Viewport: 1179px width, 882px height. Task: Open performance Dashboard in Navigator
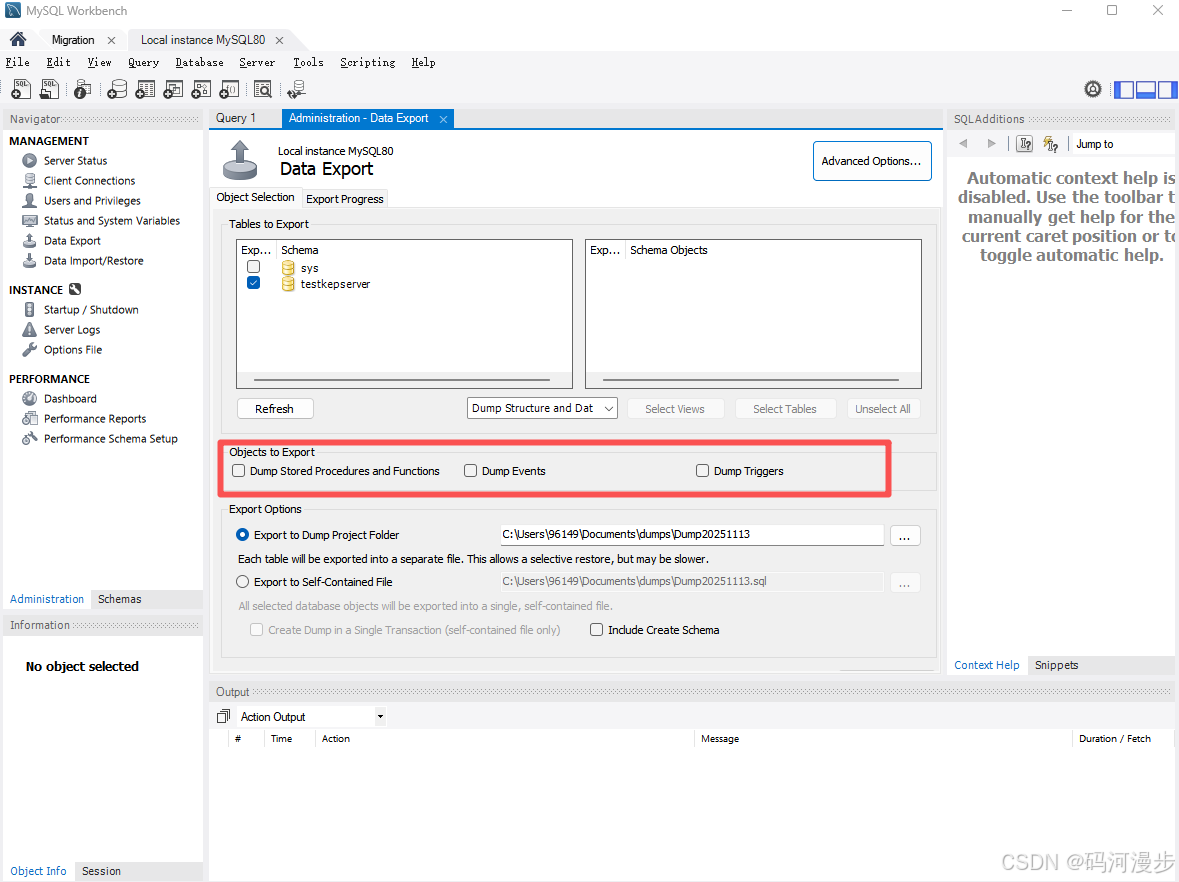point(70,399)
